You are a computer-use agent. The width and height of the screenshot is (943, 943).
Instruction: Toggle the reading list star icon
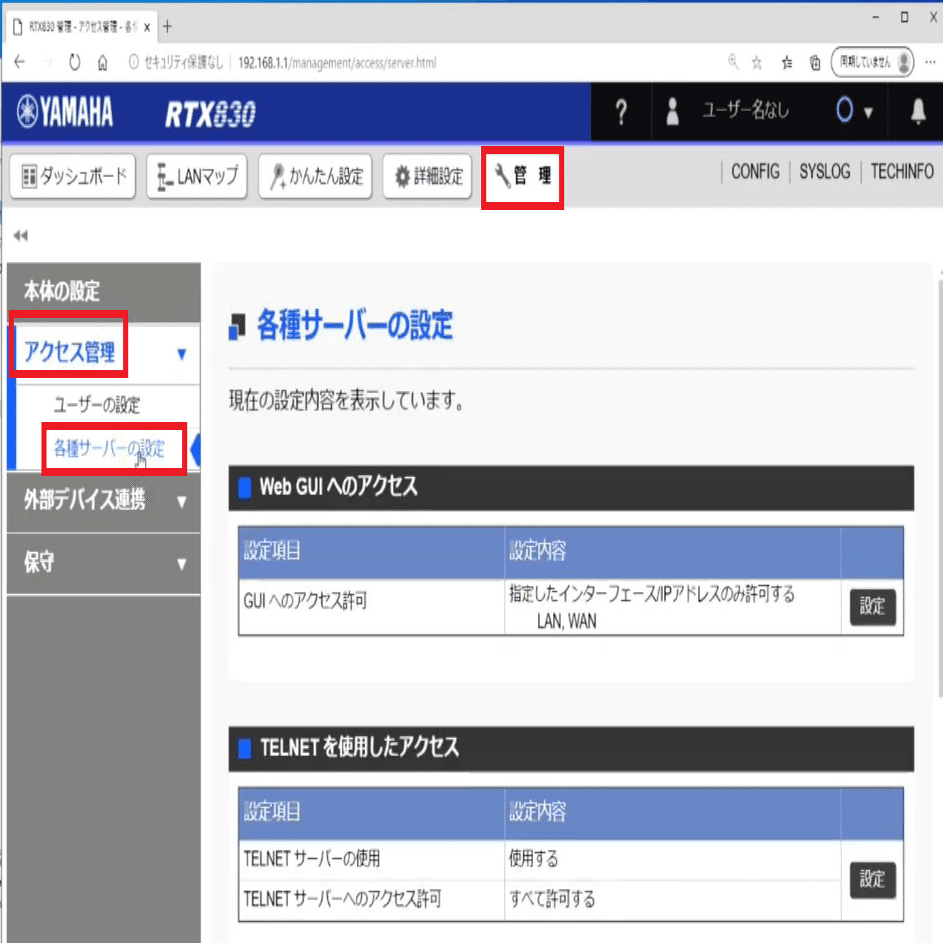pyautogui.click(x=786, y=62)
